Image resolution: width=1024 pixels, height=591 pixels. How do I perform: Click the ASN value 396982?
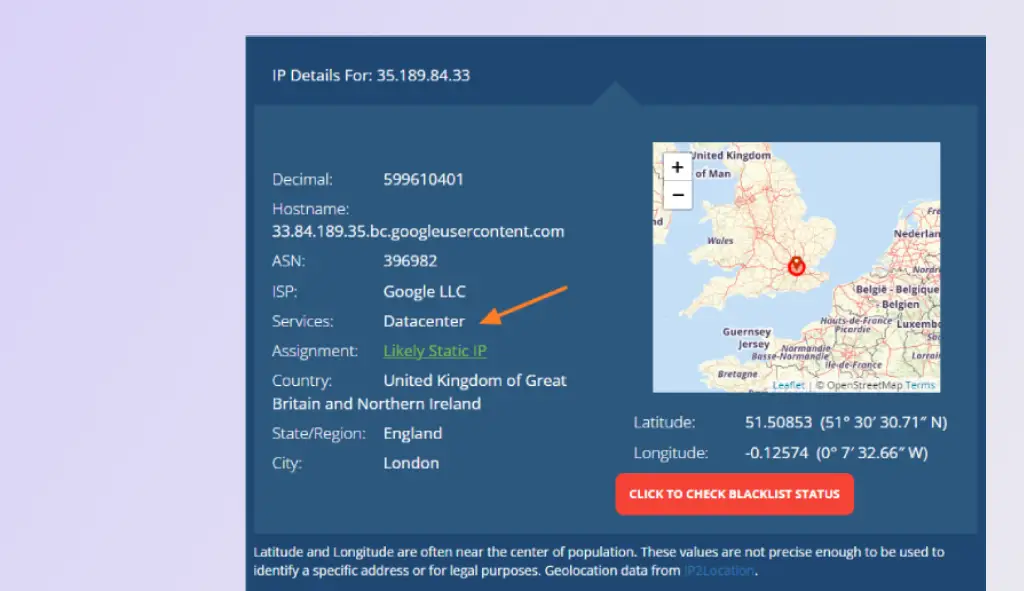point(410,261)
